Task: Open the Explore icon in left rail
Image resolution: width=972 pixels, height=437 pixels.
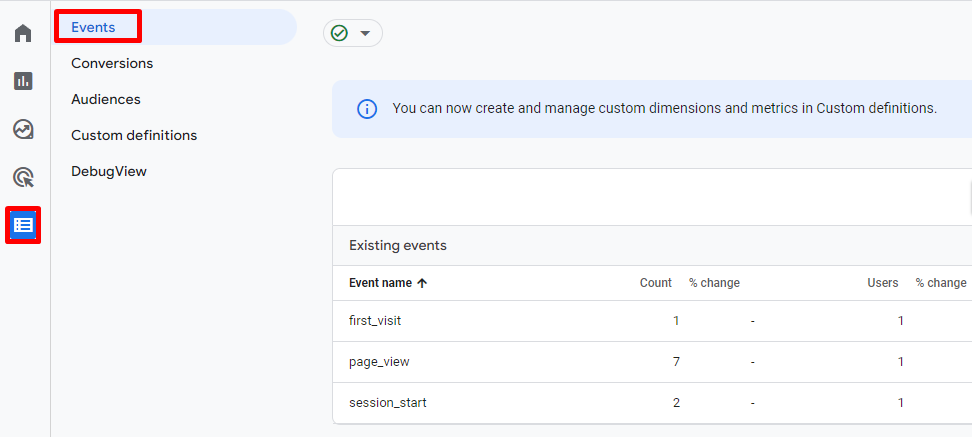Action: point(23,129)
